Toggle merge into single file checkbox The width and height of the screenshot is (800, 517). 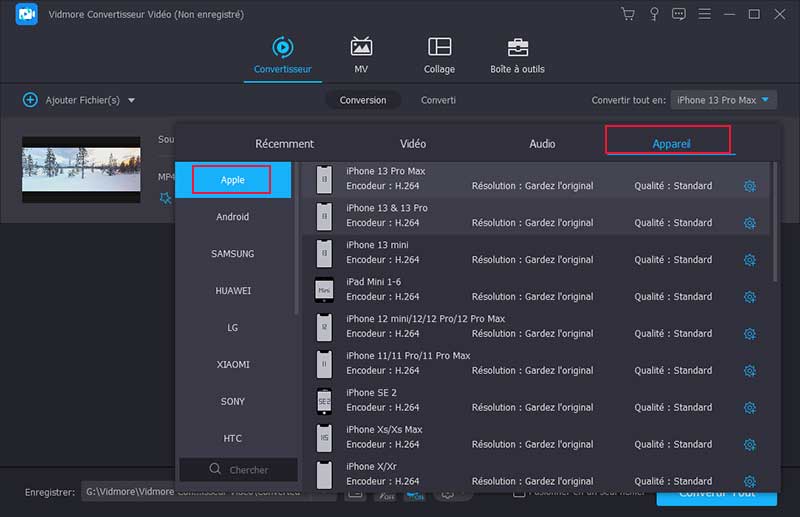tap(519, 492)
